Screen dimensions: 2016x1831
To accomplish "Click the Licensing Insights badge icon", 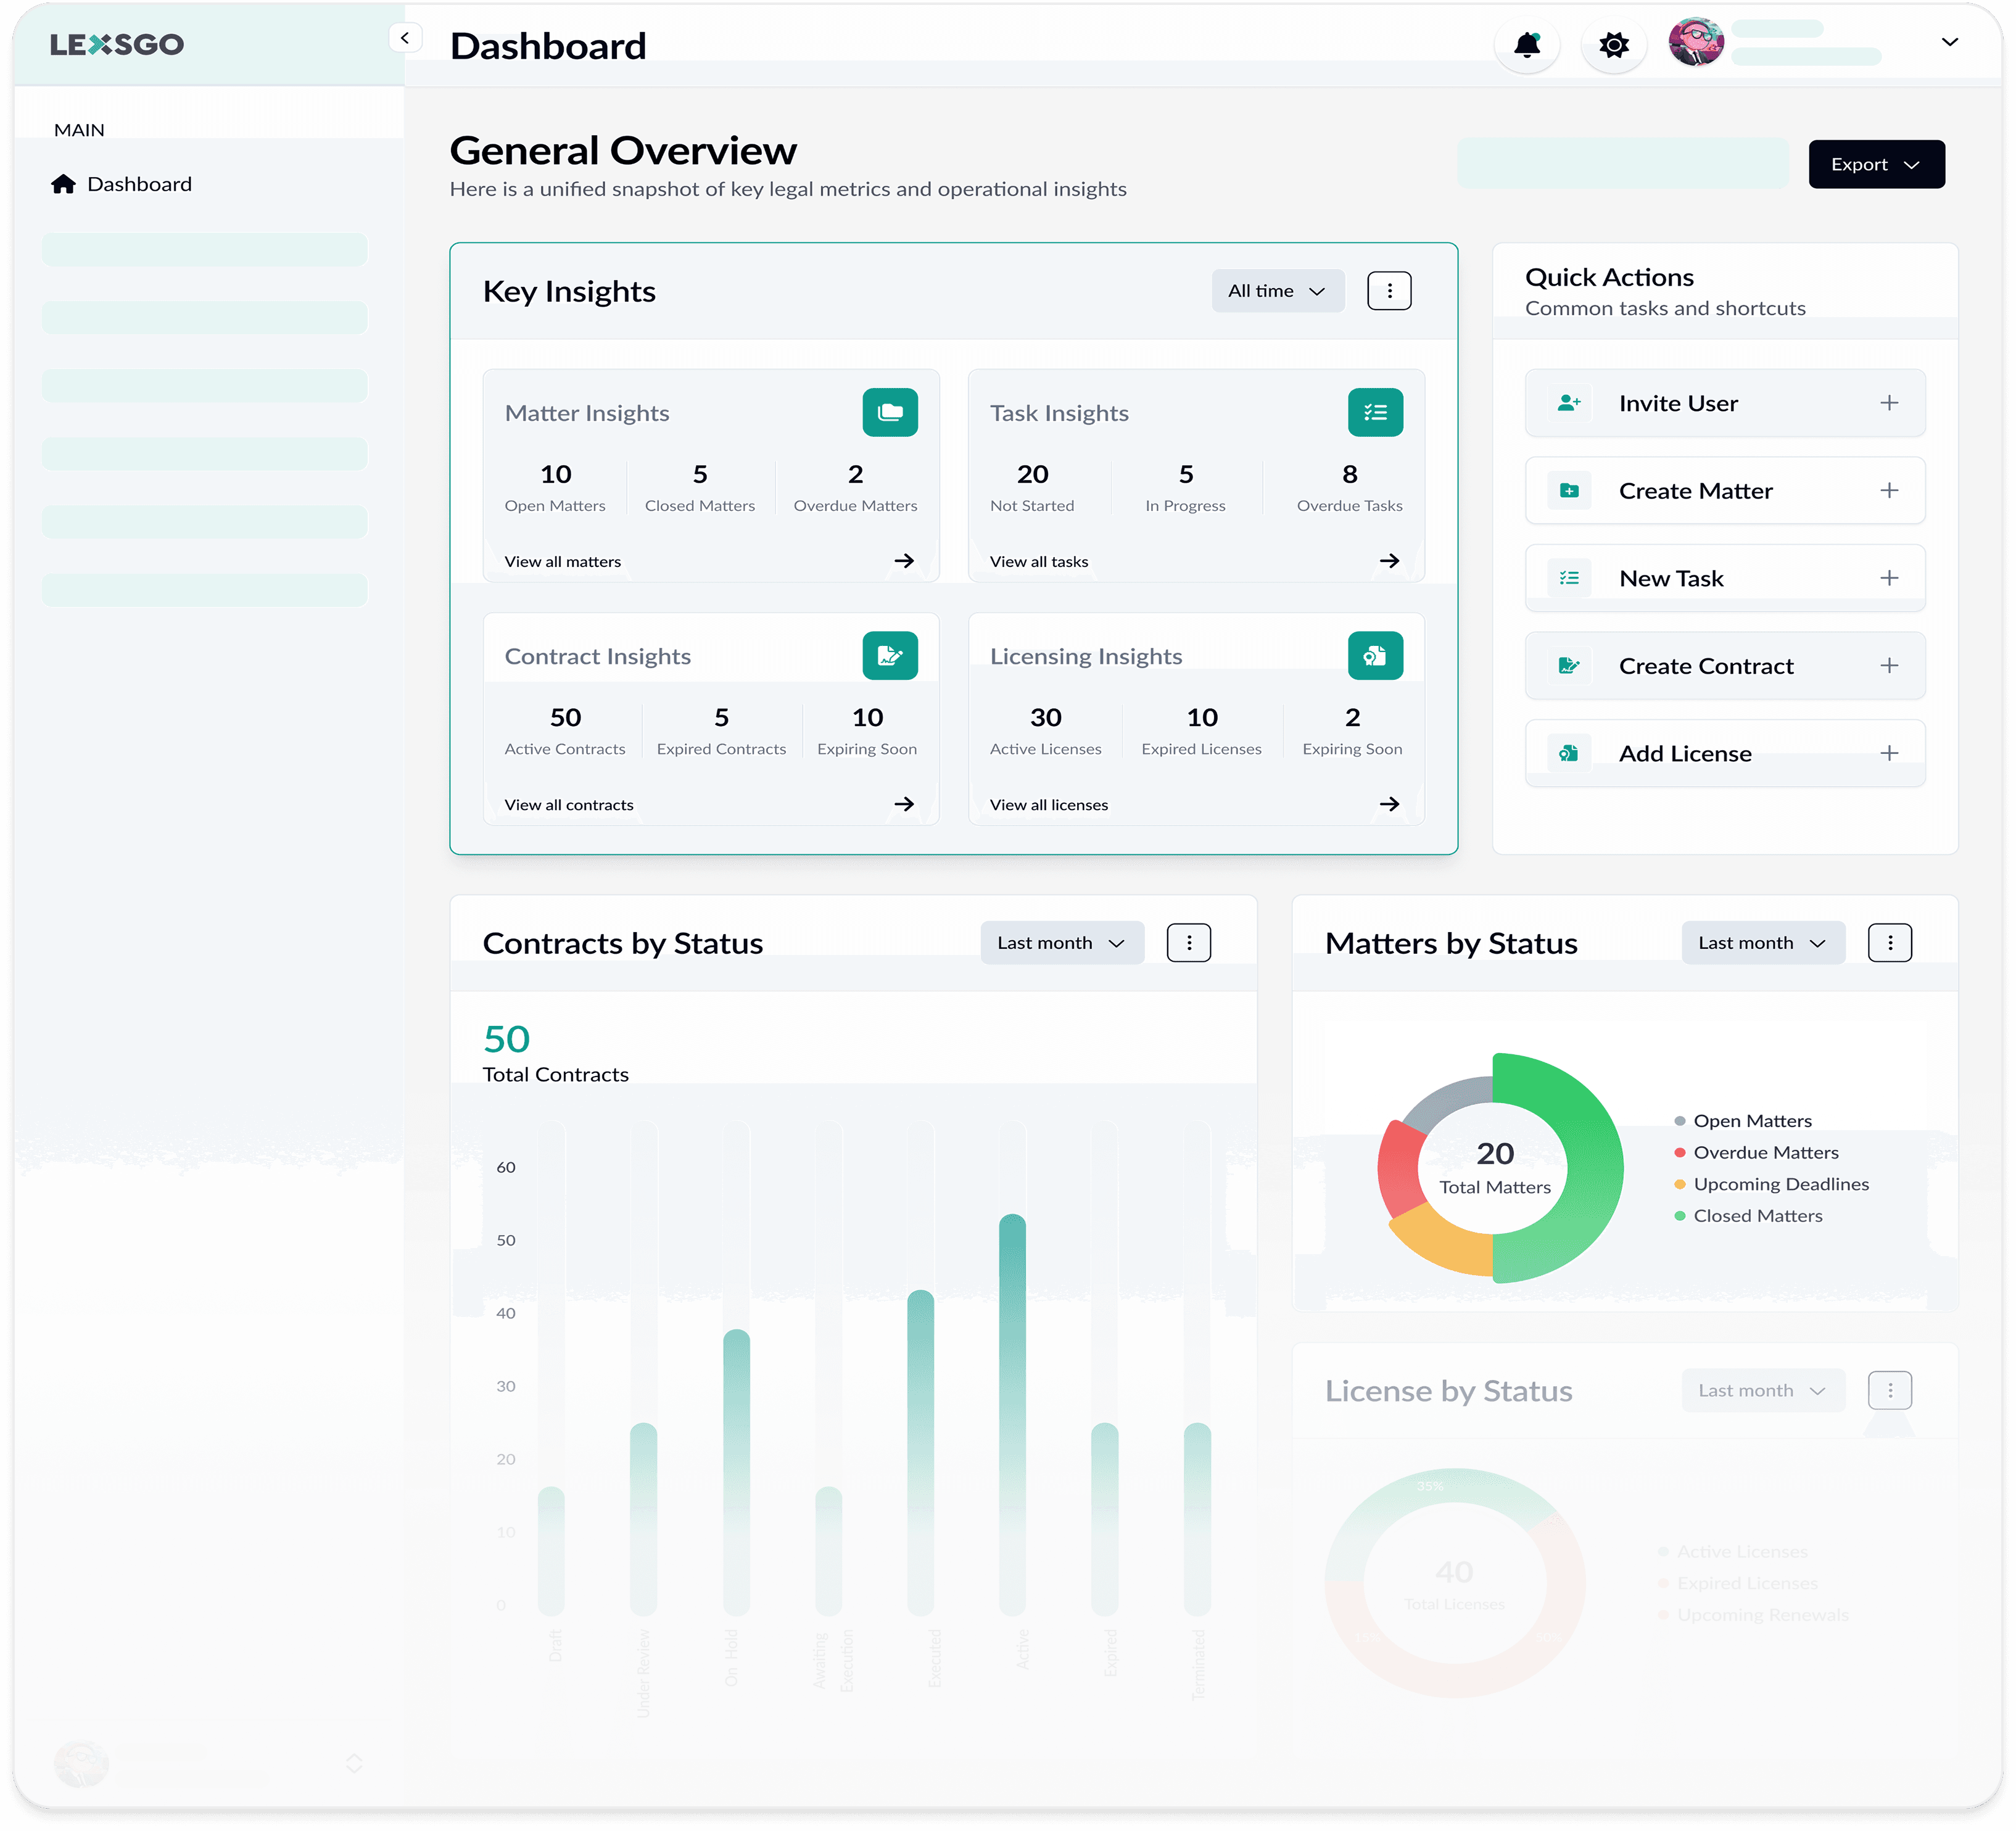I will pyautogui.click(x=1376, y=655).
